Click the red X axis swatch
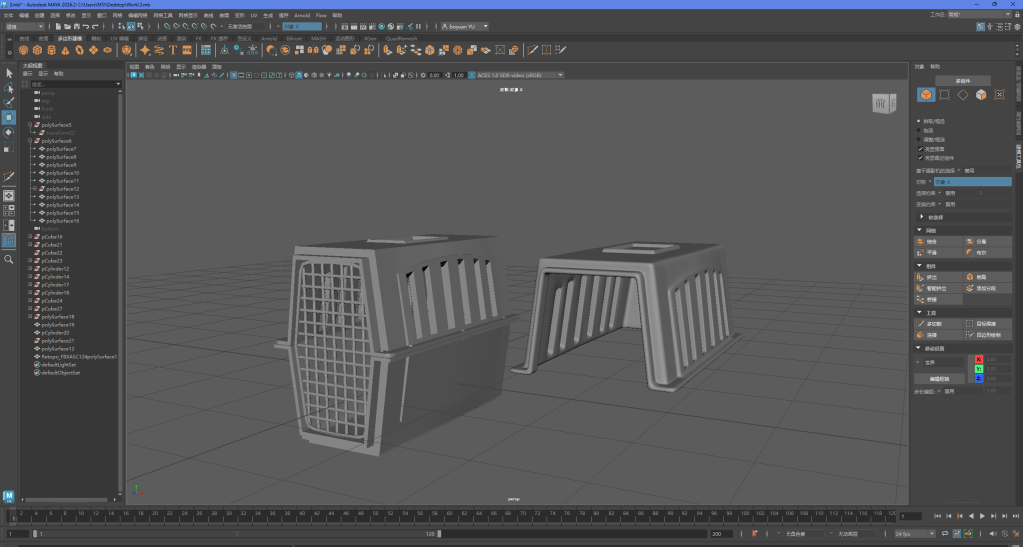 979,359
